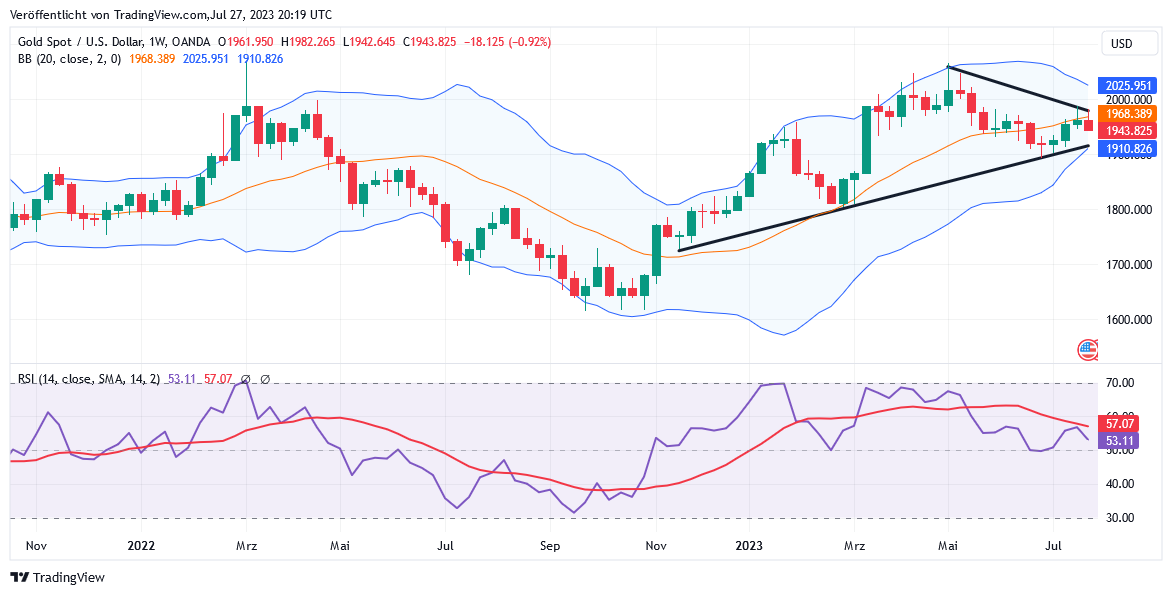Click the red 57.07 RSI axis tag
Screen dimensions: 1172x595
1118,423
